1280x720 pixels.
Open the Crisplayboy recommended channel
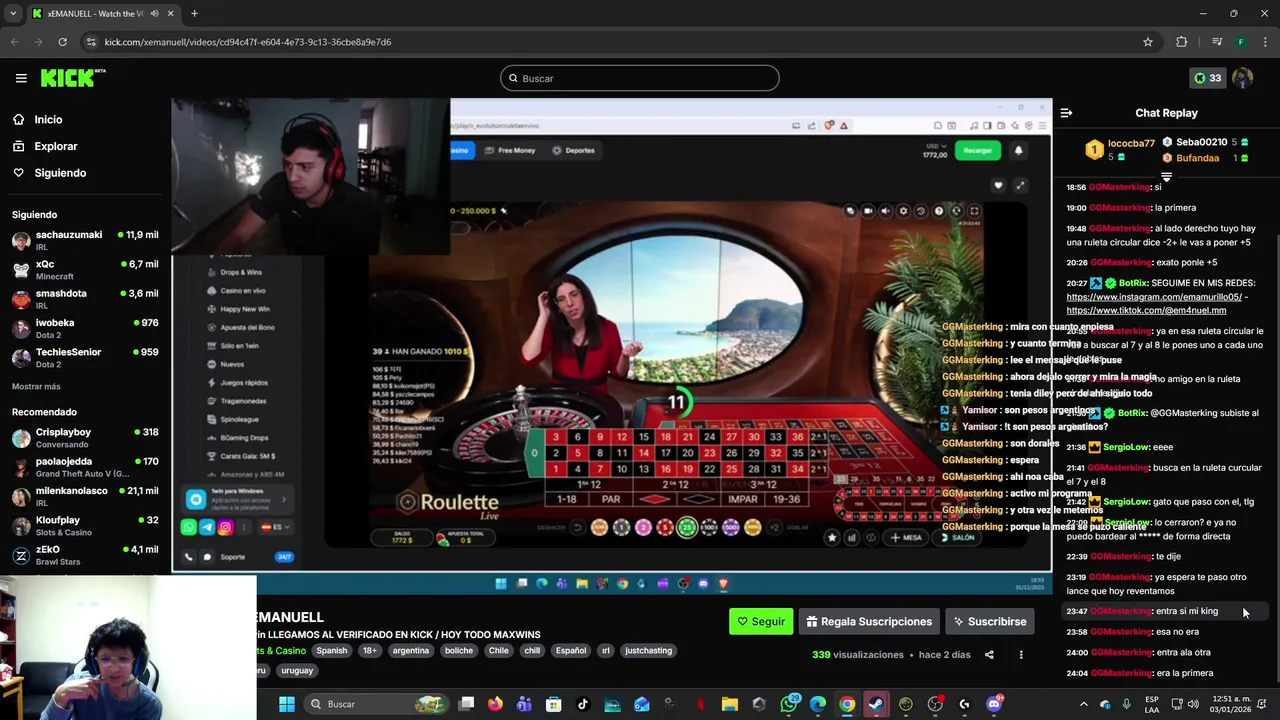85,438
